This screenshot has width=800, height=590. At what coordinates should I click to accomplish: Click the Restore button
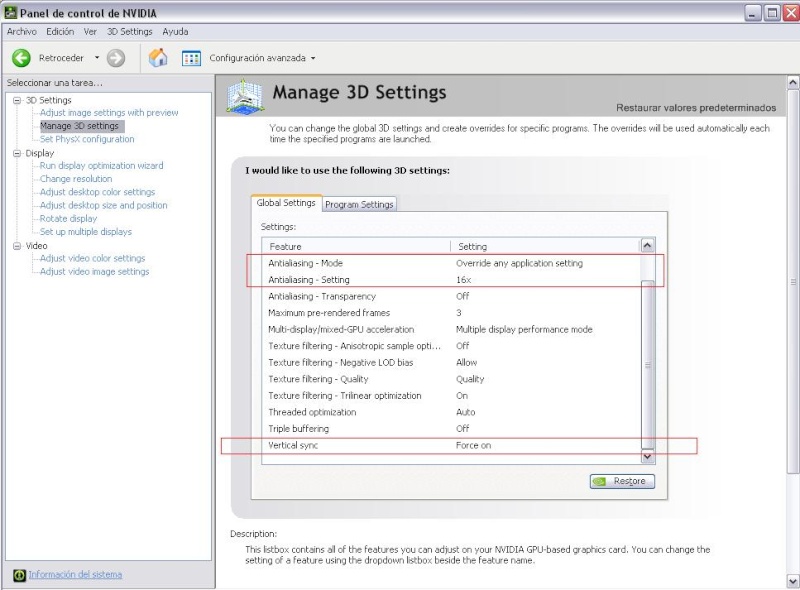pyautogui.click(x=622, y=481)
